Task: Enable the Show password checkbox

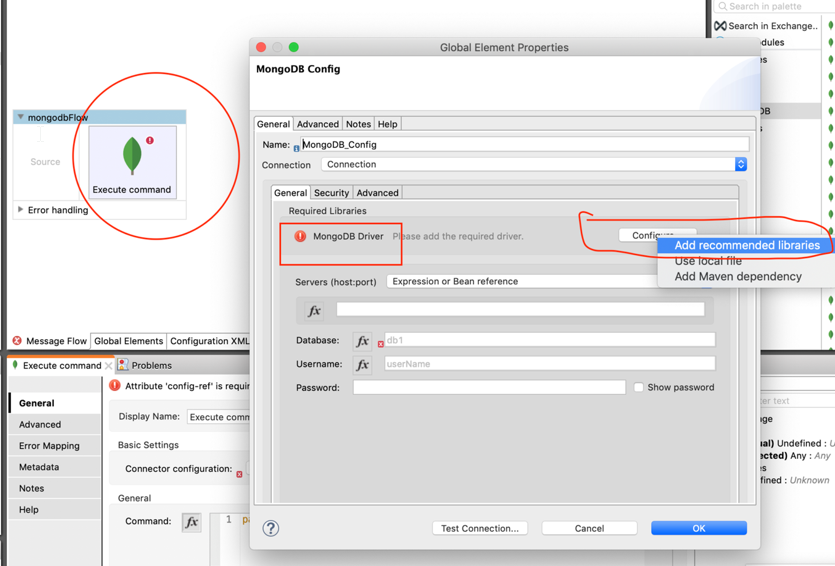Action: (x=638, y=387)
